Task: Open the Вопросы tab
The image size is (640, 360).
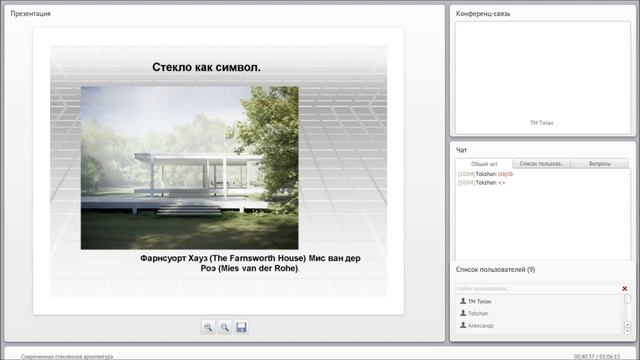Action: click(x=600, y=164)
